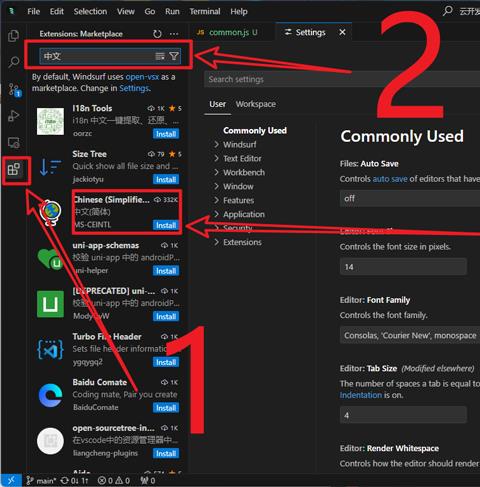
Task: Open the open-vsx marketplace link
Action: pos(142,77)
